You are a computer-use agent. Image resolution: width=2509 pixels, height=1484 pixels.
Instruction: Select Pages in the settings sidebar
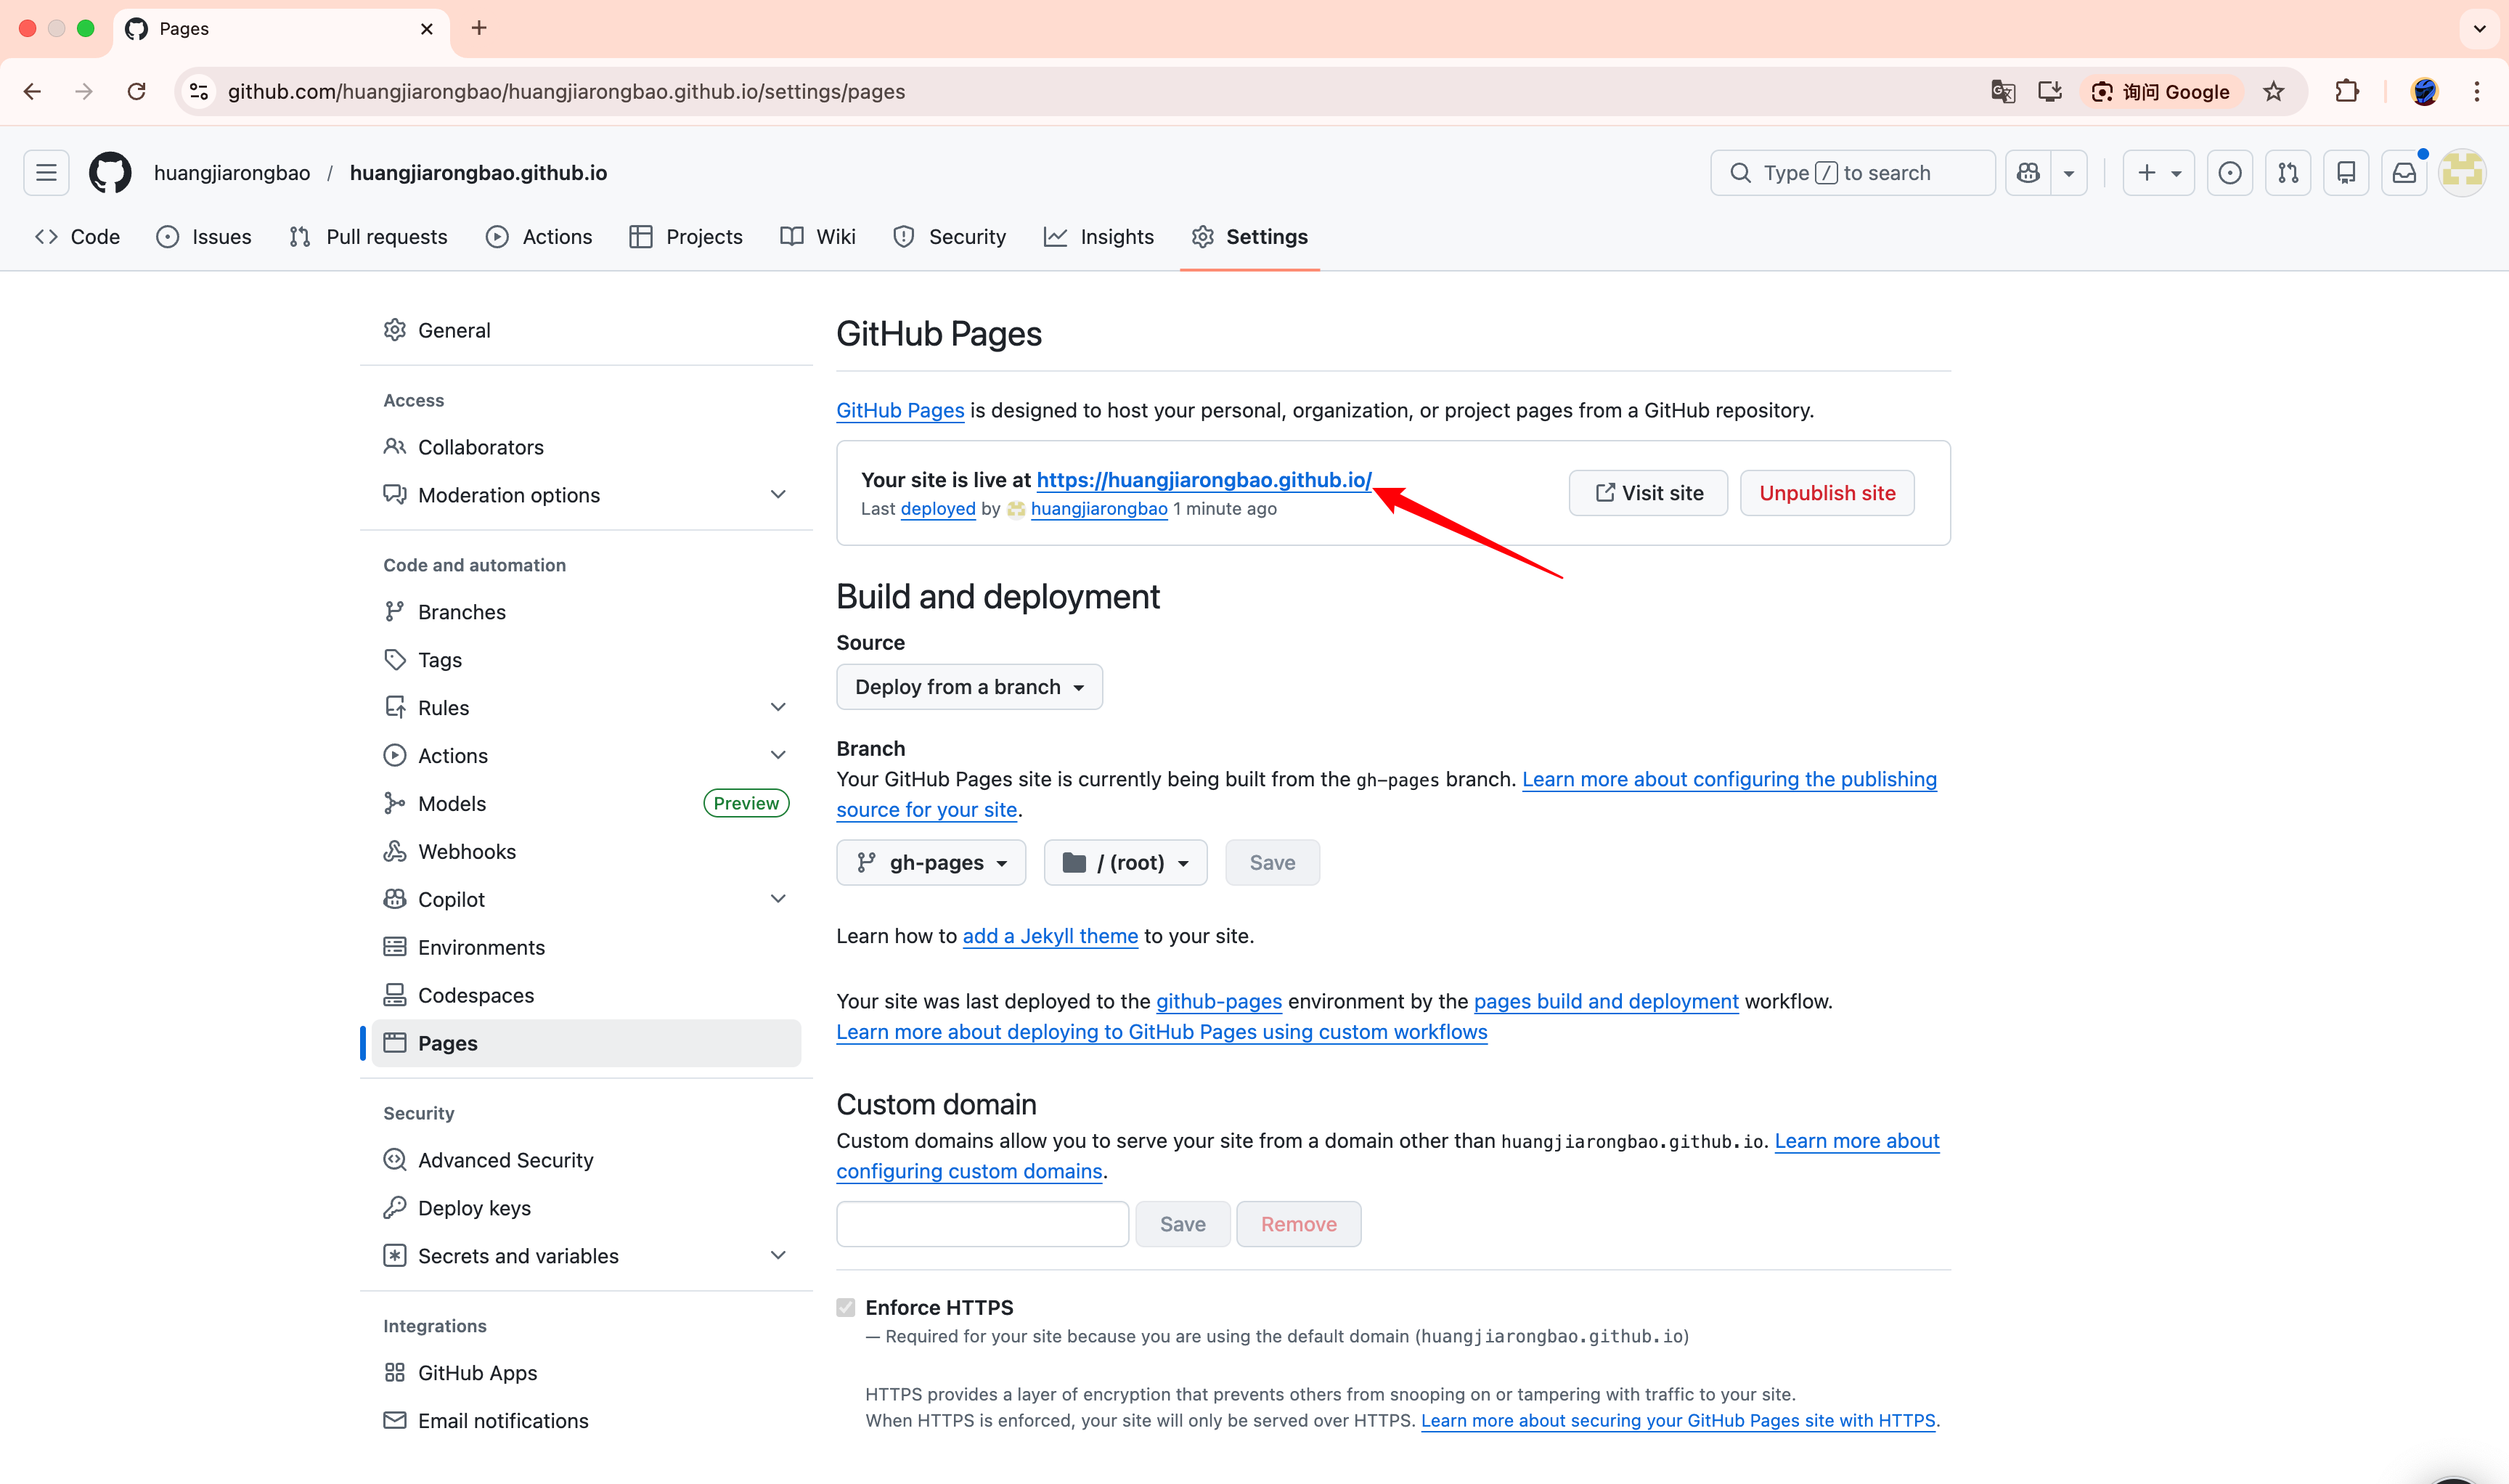(586, 1043)
